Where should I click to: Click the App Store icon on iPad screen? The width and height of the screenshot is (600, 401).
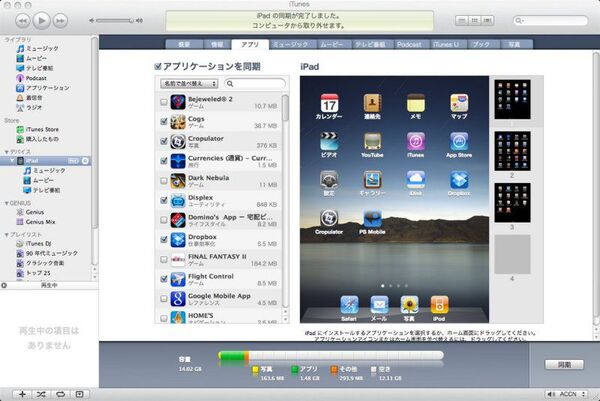tap(459, 142)
